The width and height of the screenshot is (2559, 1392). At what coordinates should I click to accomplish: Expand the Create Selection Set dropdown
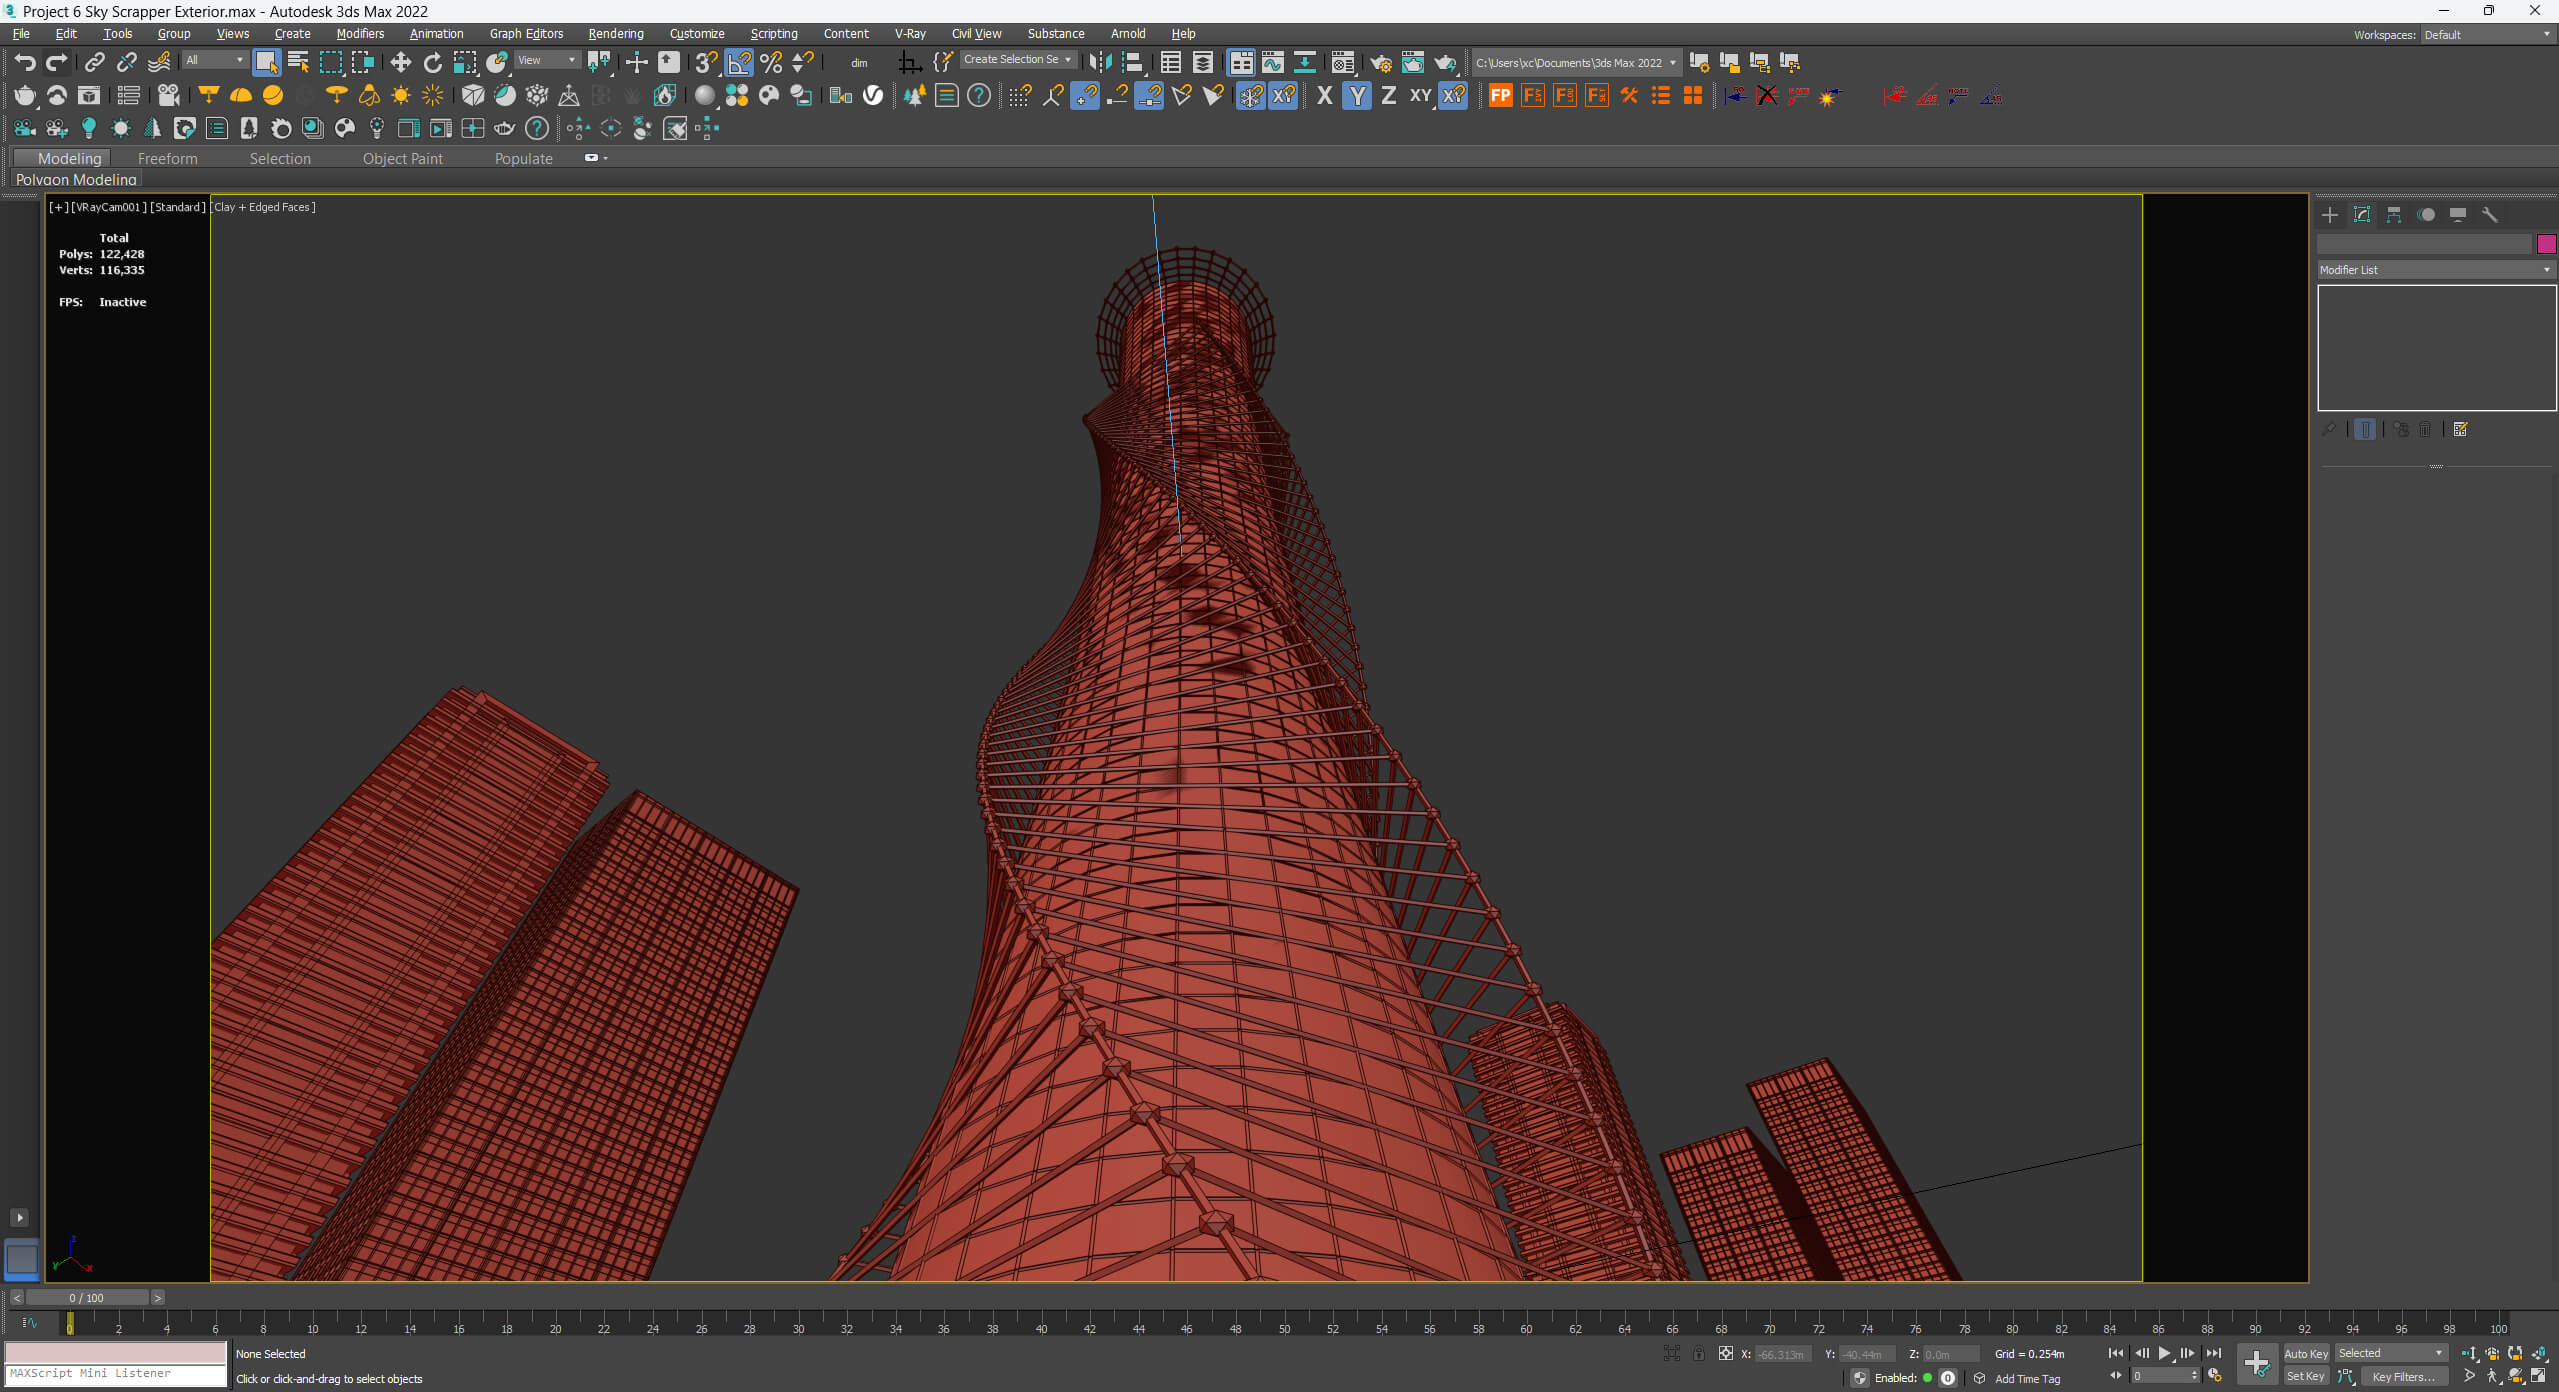pos(1018,60)
